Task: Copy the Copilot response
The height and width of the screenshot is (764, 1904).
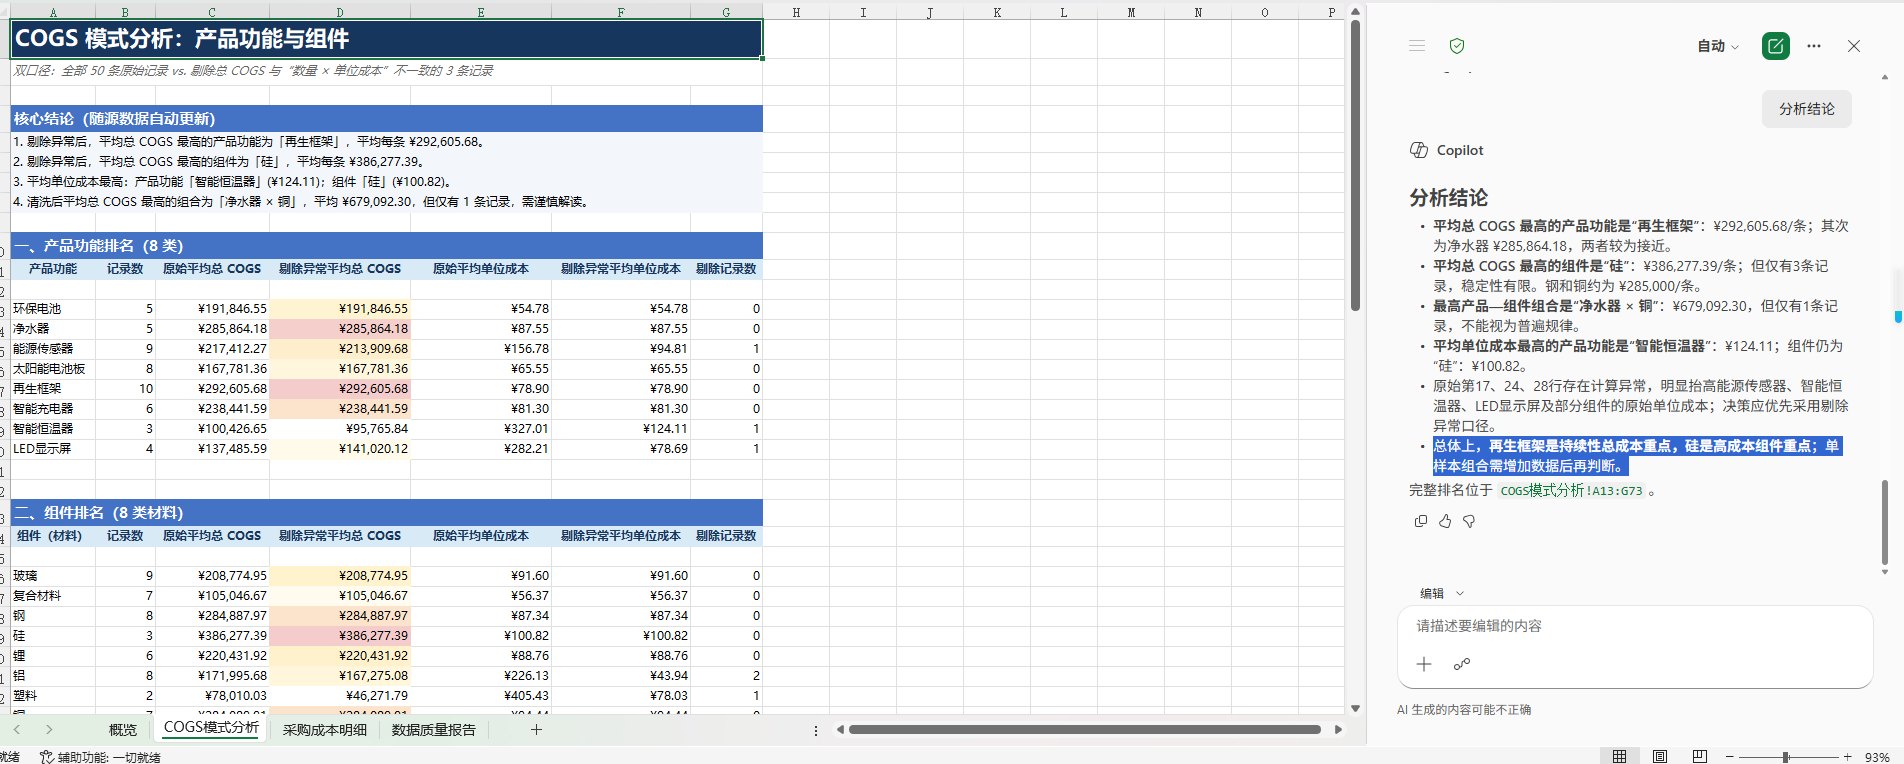Action: (x=1421, y=521)
